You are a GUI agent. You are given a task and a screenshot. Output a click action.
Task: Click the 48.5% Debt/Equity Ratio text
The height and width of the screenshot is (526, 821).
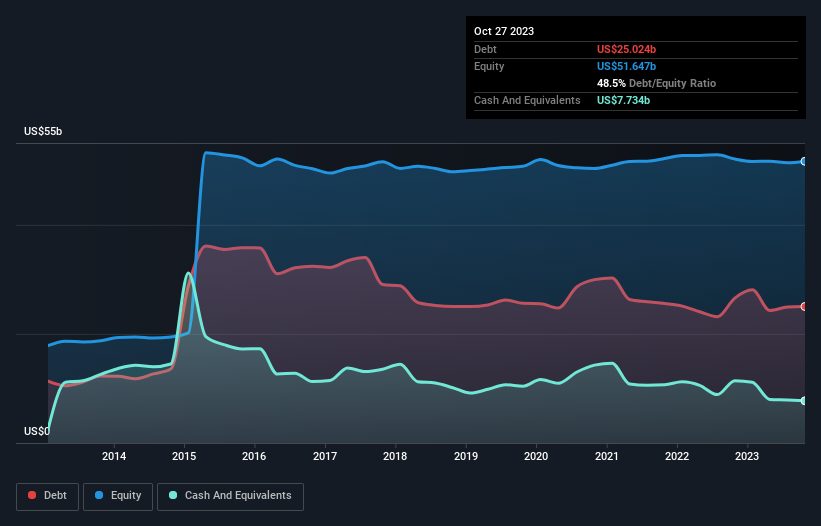click(656, 83)
